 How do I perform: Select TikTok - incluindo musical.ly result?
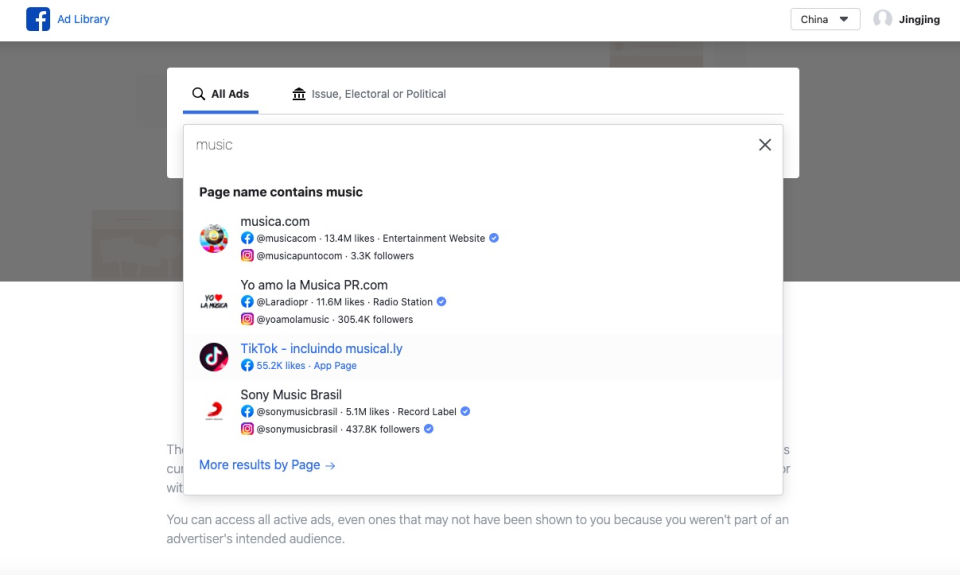[483, 357]
